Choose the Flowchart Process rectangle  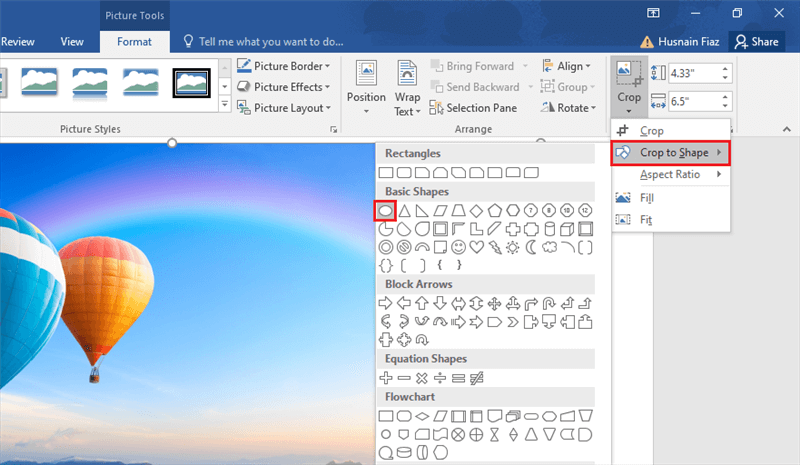click(386, 416)
